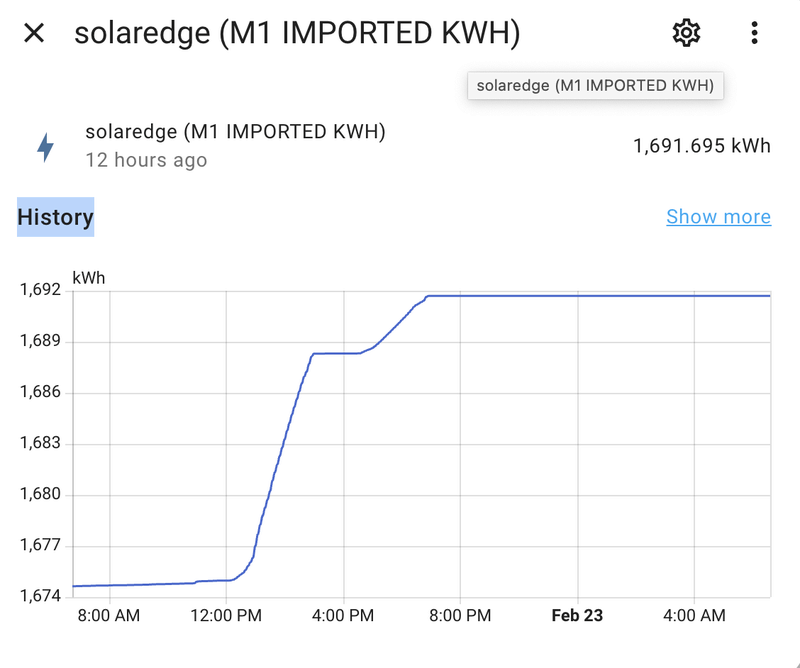Click the entity name beside the lightning icon

235,132
